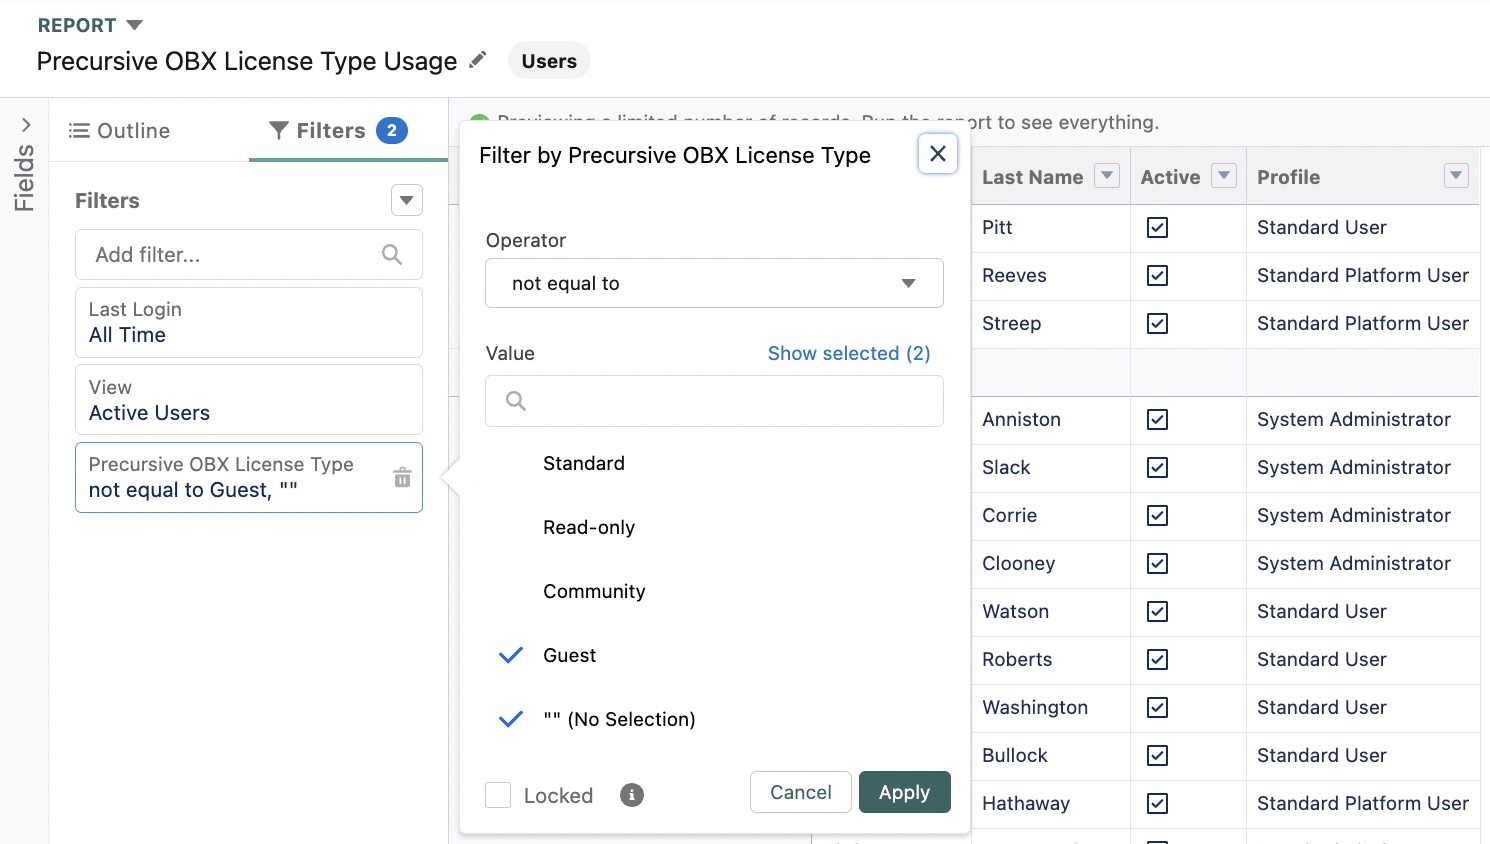Delete the Precursive OBX License Type filter via trash icon
The width and height of the screenshot is (1490, 844).
click(402, 477)
